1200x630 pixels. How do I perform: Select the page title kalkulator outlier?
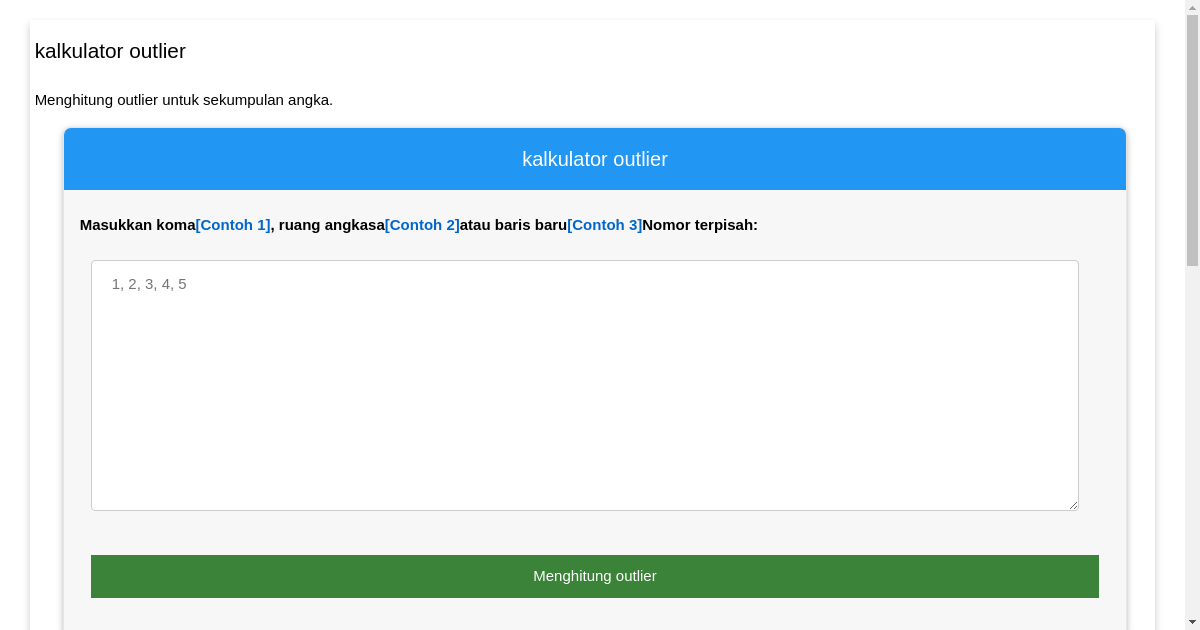tap(110, 51)
